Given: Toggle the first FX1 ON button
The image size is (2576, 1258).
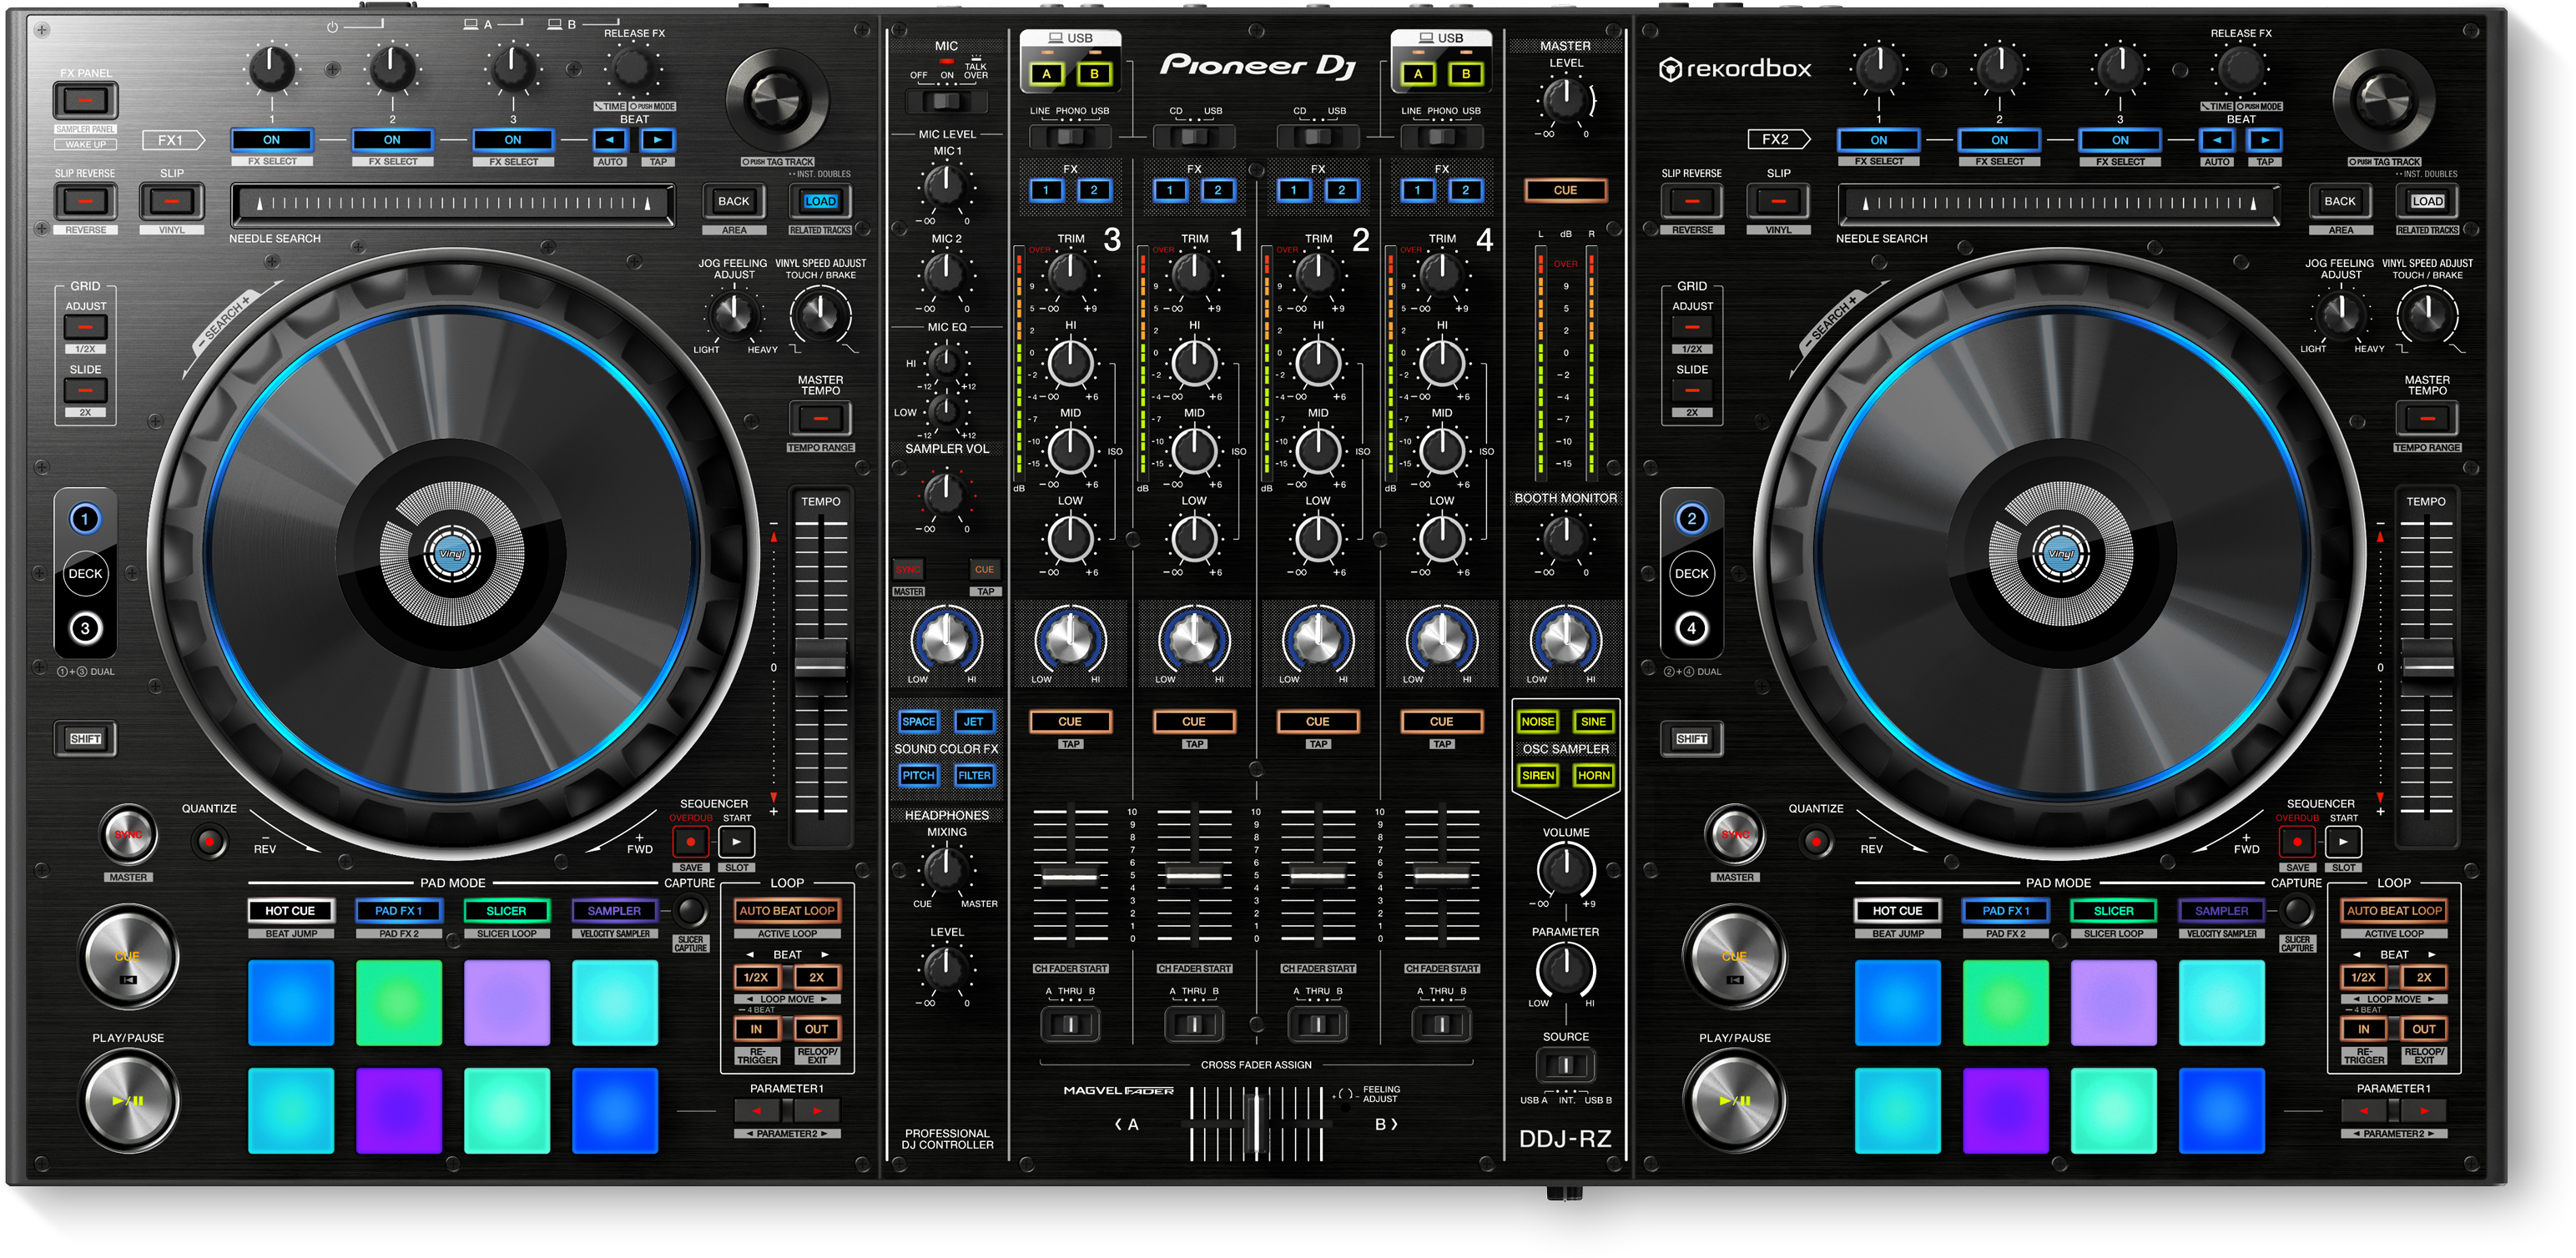Looking at the screenshot, I should tap(271, 140).
